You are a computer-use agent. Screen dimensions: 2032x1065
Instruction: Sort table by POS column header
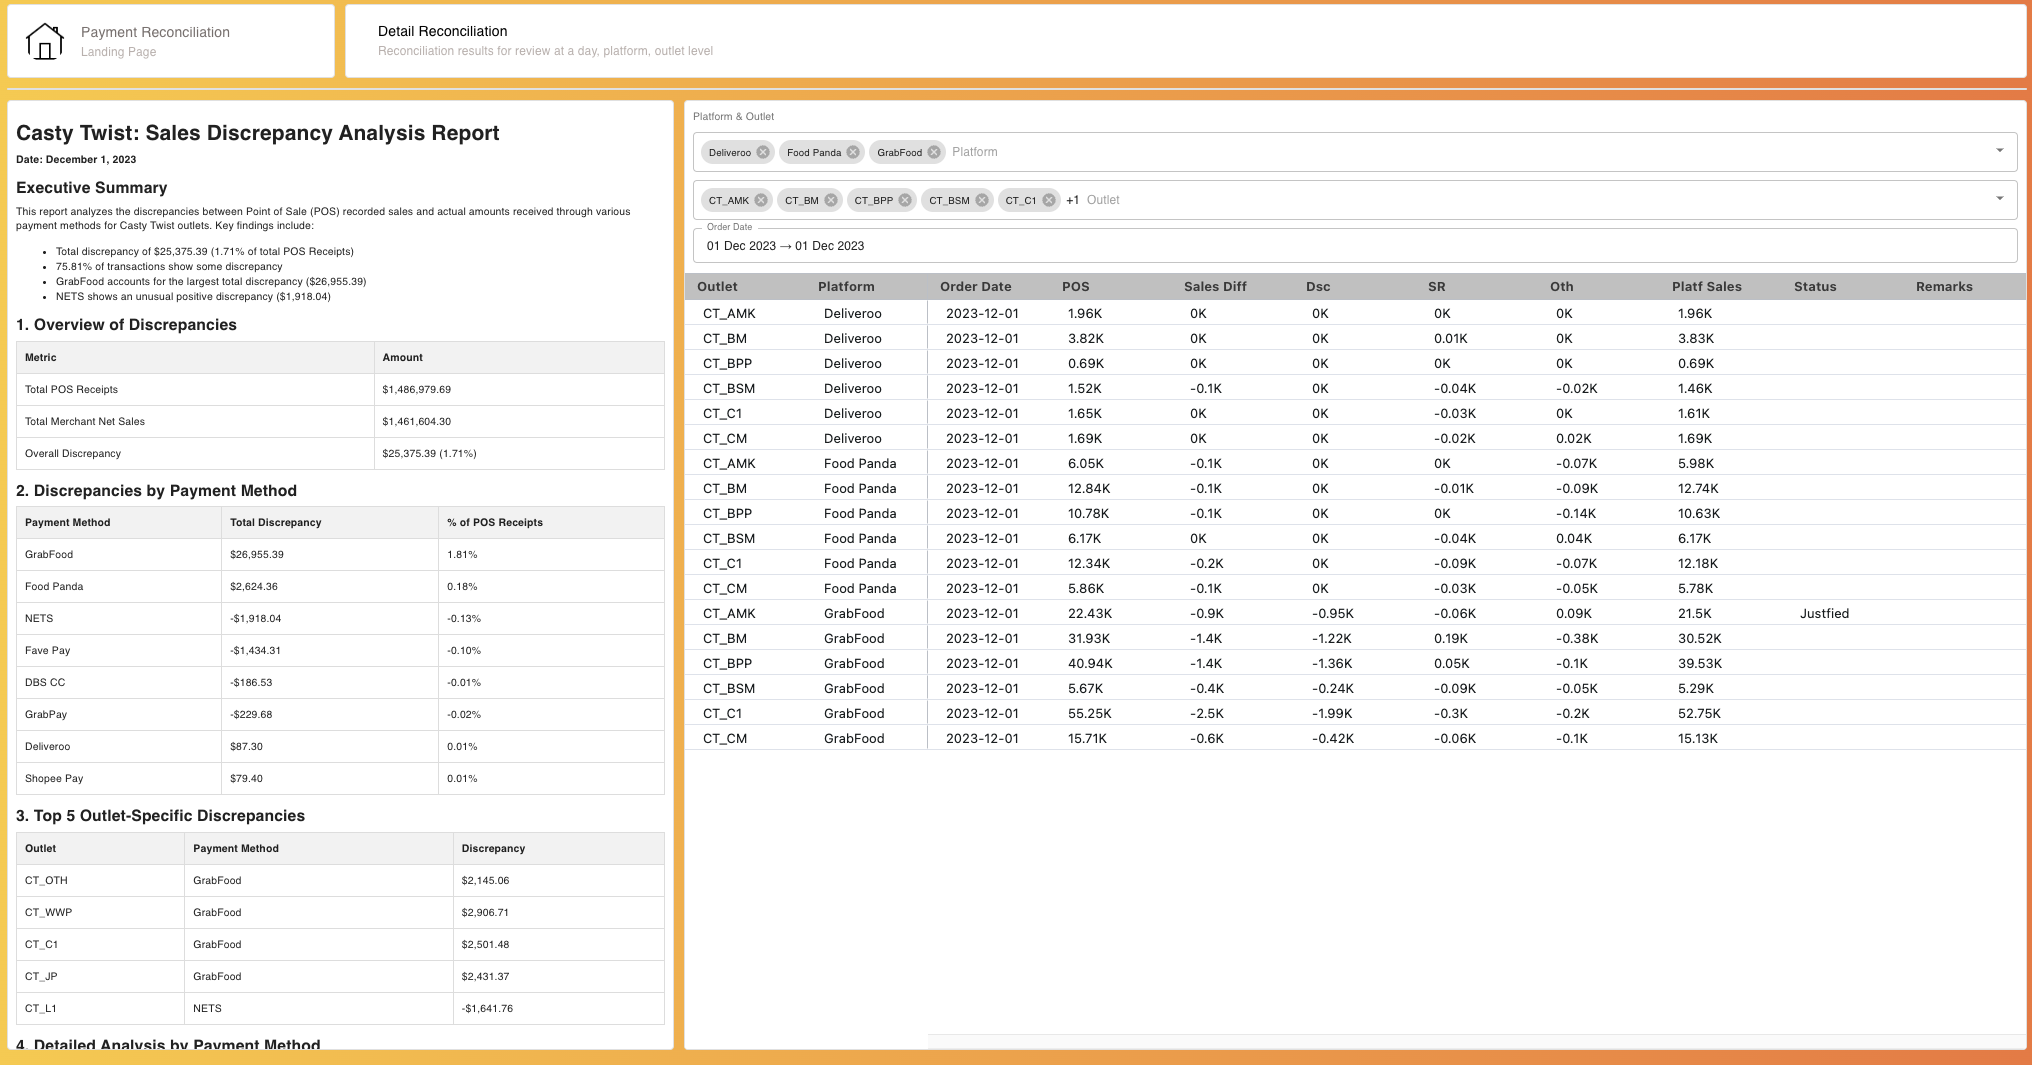(x=1076, y=287)
